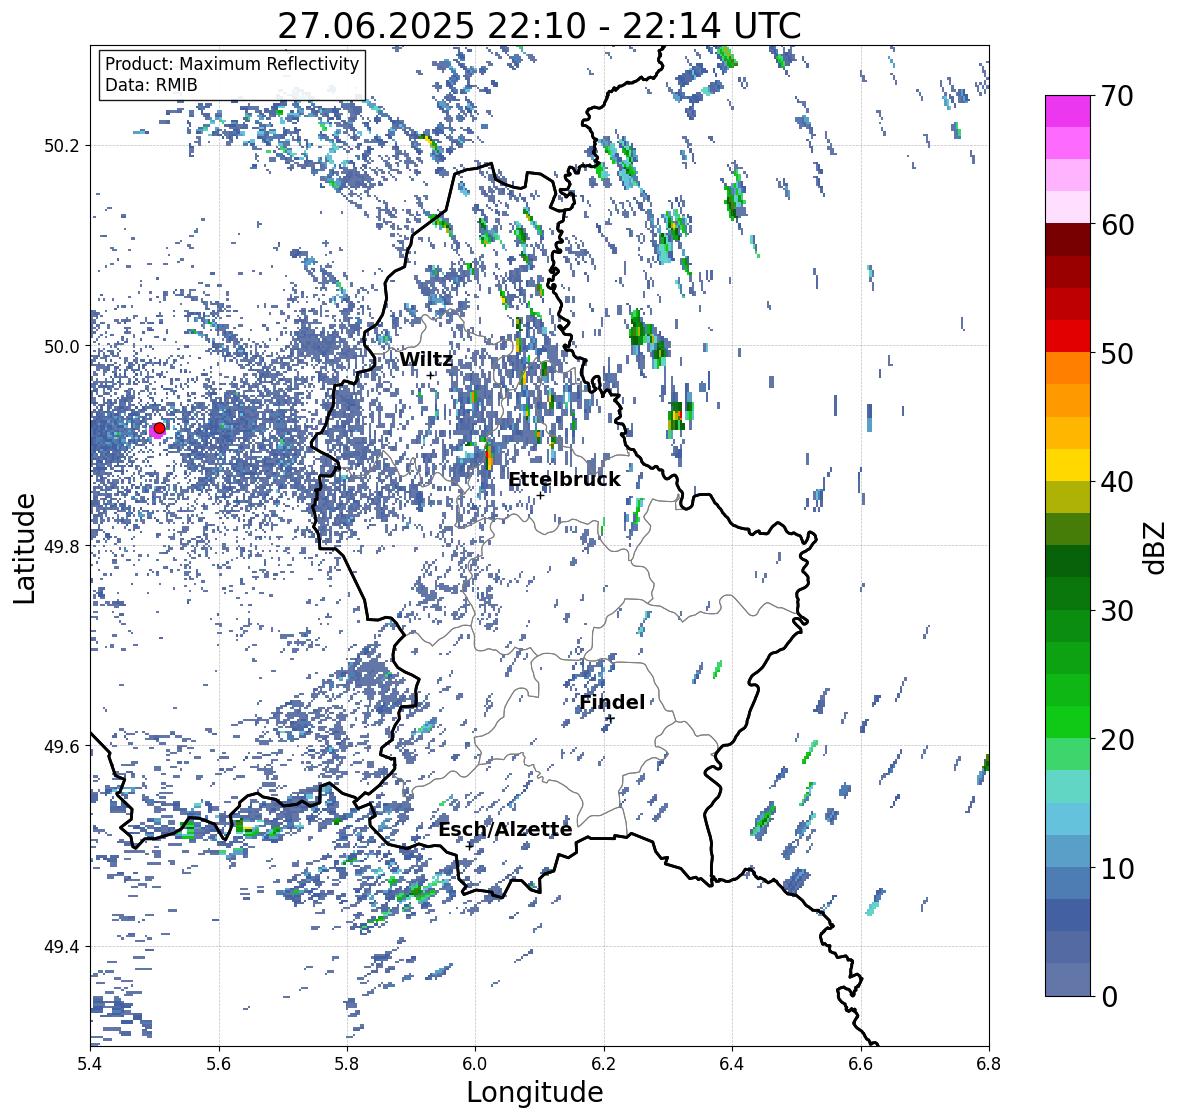Click the colorbar tick label 70
This screenshot has height=1117, width=1179.
tap(1117, 96)
